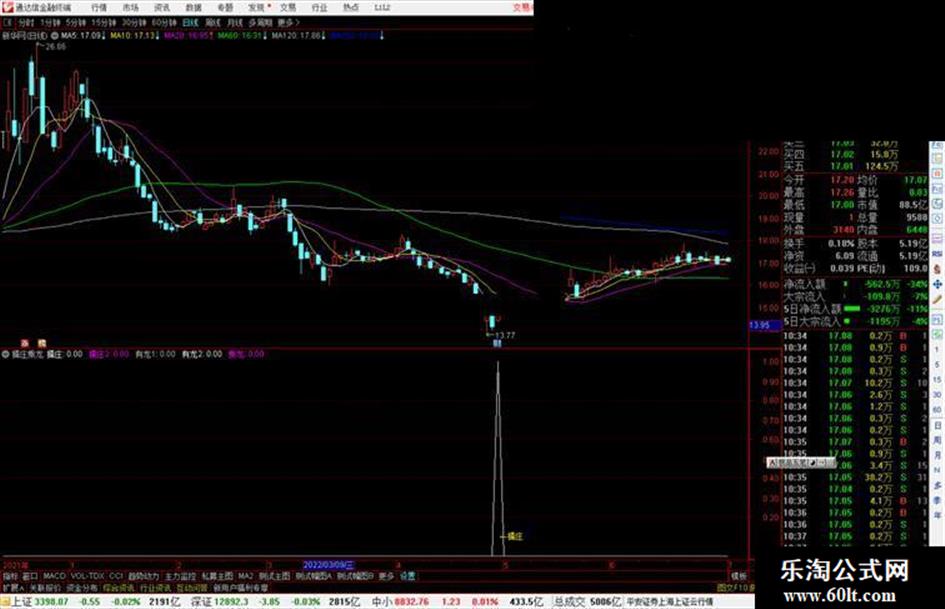Open the 综合资讯 tab
This screenshot has height=609, width=945.
pos(119,587)
